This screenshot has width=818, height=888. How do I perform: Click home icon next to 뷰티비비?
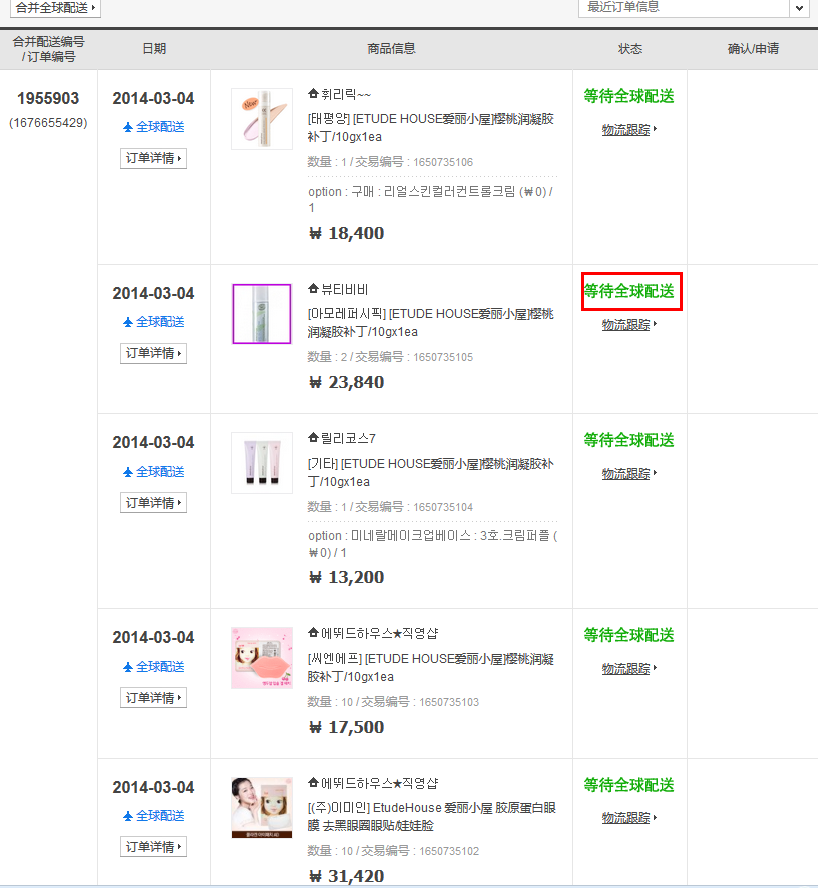[313, 289]
